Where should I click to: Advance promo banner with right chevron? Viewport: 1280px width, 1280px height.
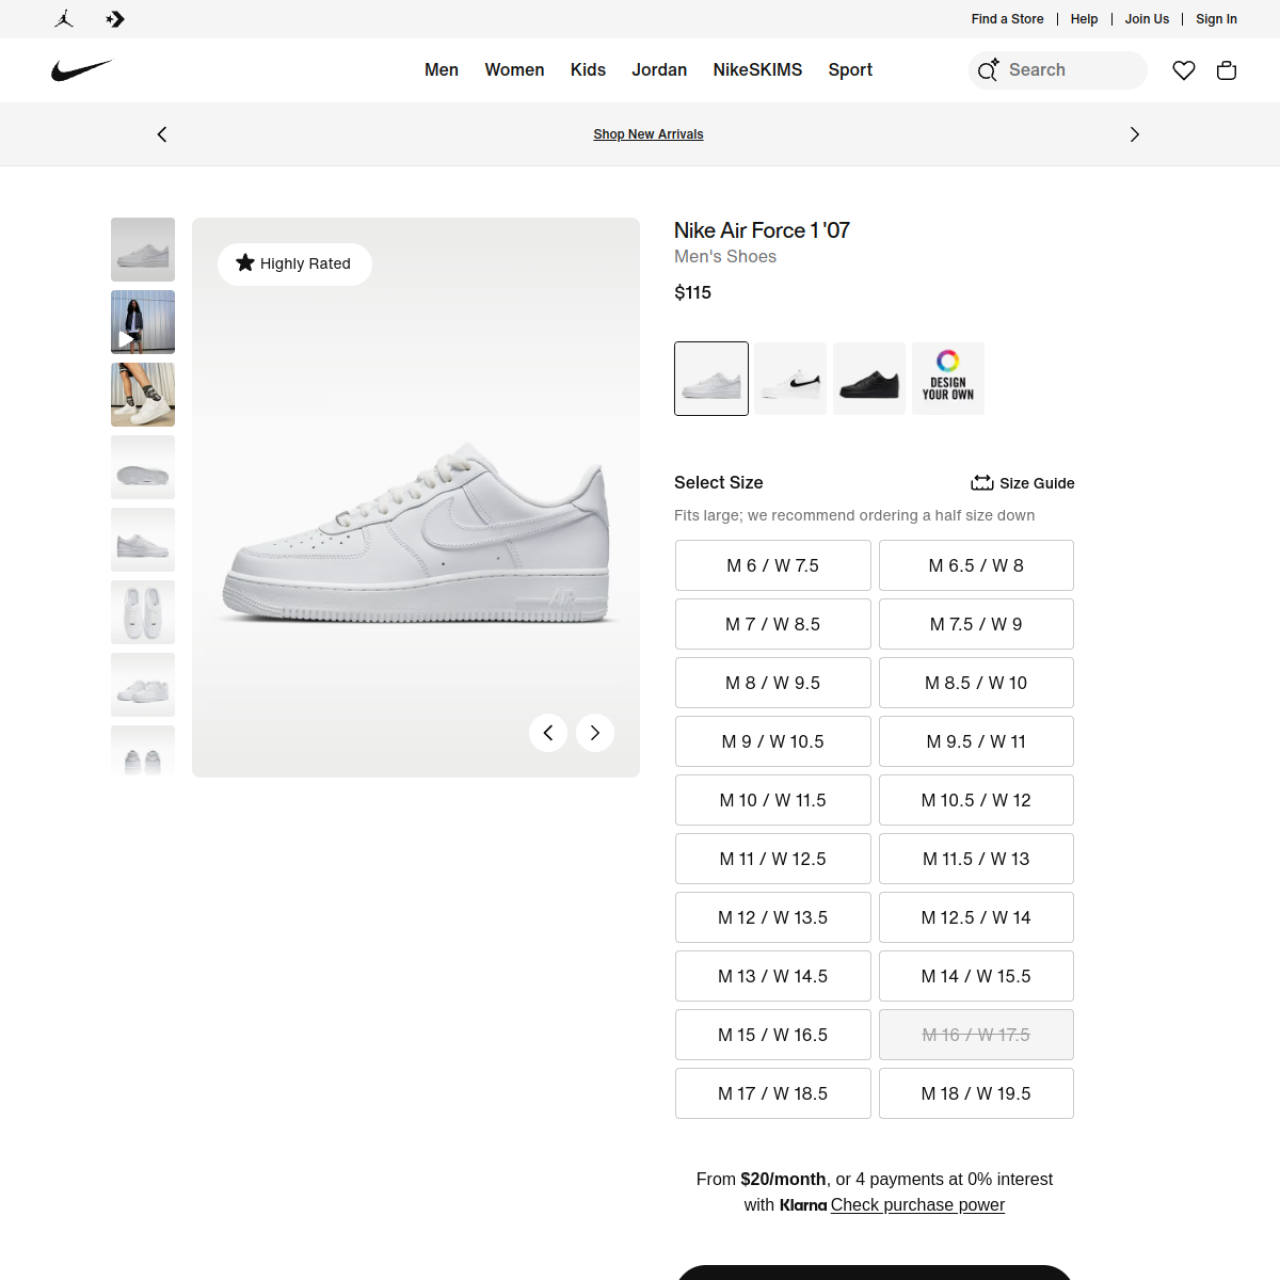point(1134,134)
